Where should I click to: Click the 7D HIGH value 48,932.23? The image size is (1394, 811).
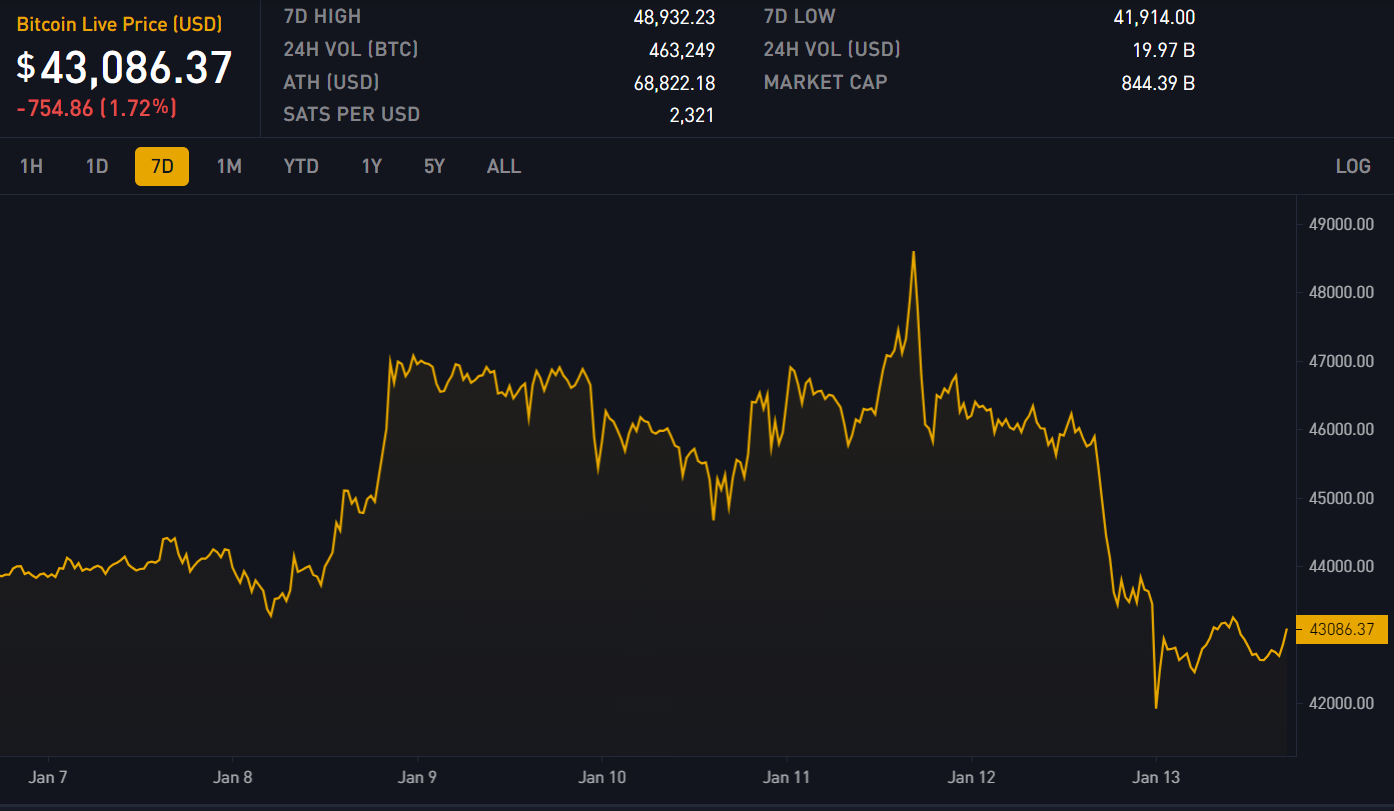pos(674,17)
